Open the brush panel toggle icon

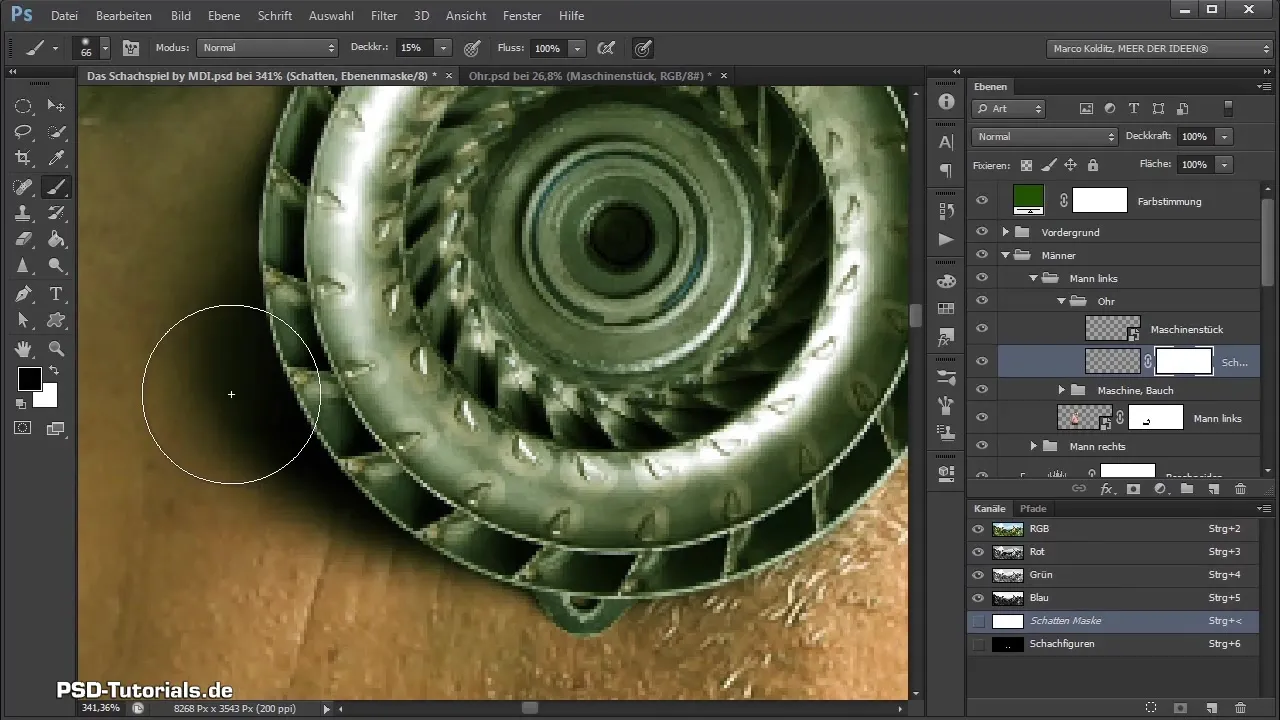click(x=130, y=48)
